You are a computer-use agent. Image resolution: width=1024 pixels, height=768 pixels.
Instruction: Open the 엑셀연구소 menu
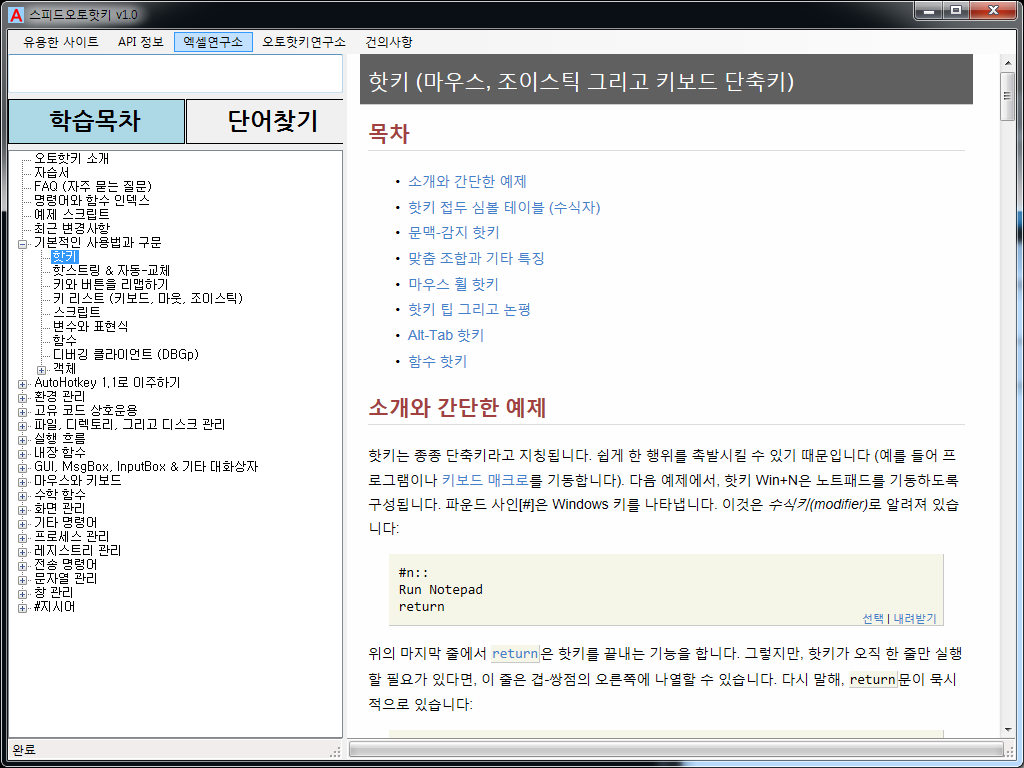pyautogui.click(x=214, y=42)
